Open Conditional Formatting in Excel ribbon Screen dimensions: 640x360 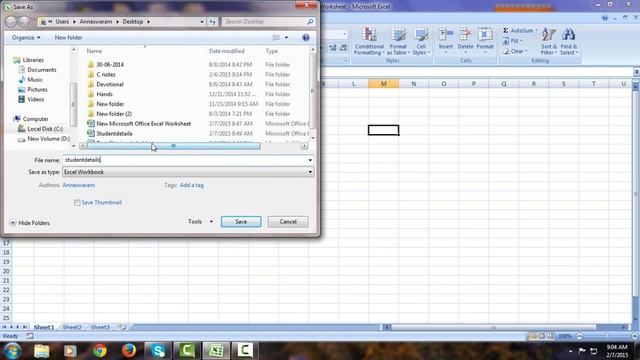tap(369, 41)
